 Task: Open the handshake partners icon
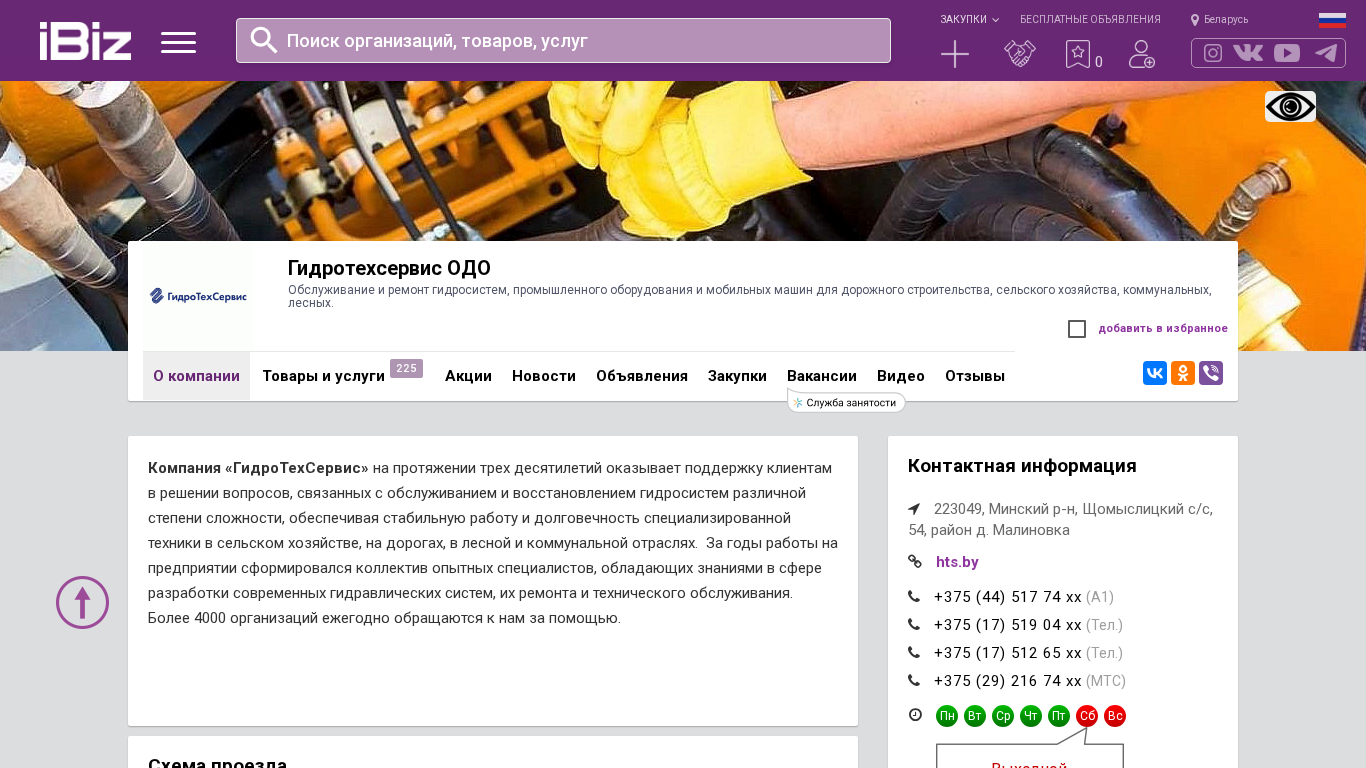point(1019,54)
